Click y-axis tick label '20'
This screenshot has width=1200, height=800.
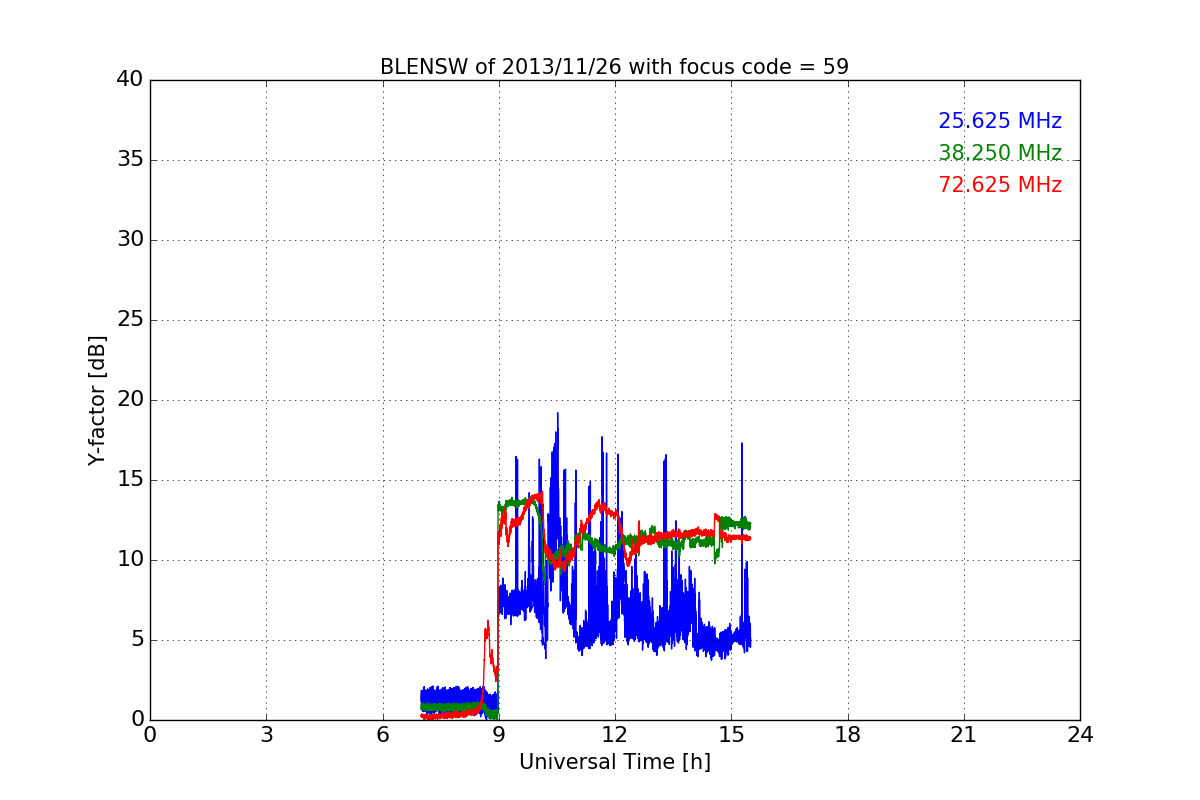tap(130, 400)
